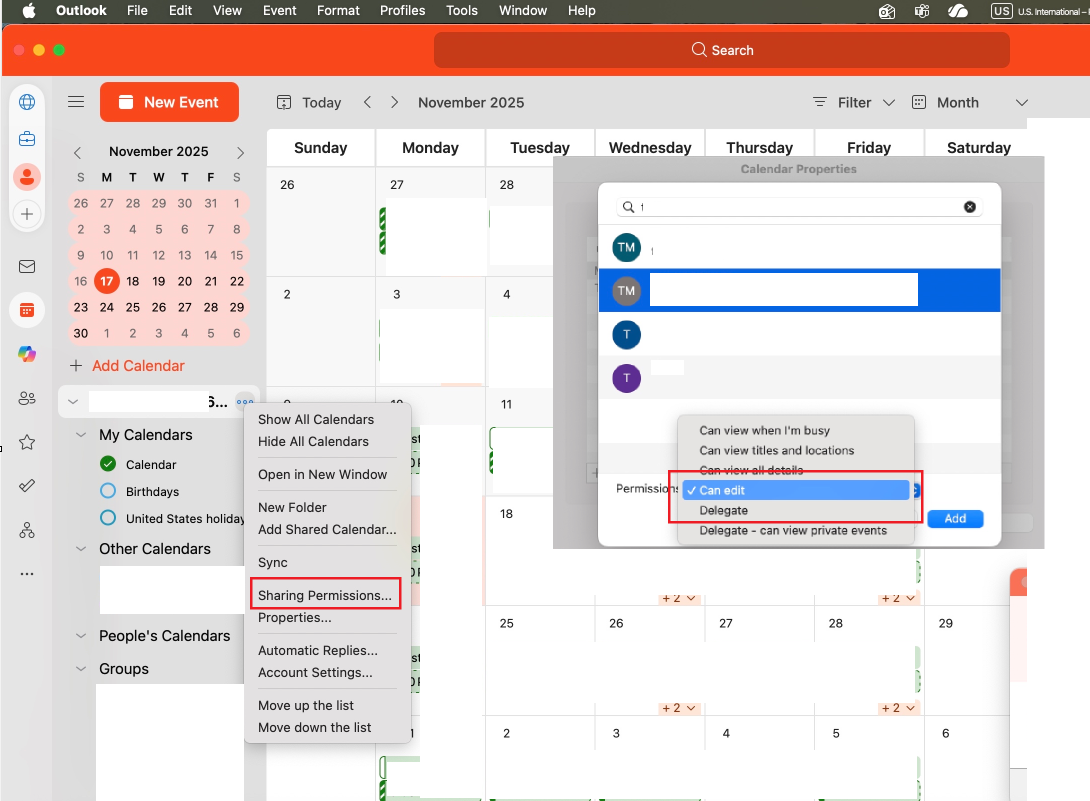Clear the people search field with the X icon
The width and height of the screenshot is (1090, 801).
(970, 207)
